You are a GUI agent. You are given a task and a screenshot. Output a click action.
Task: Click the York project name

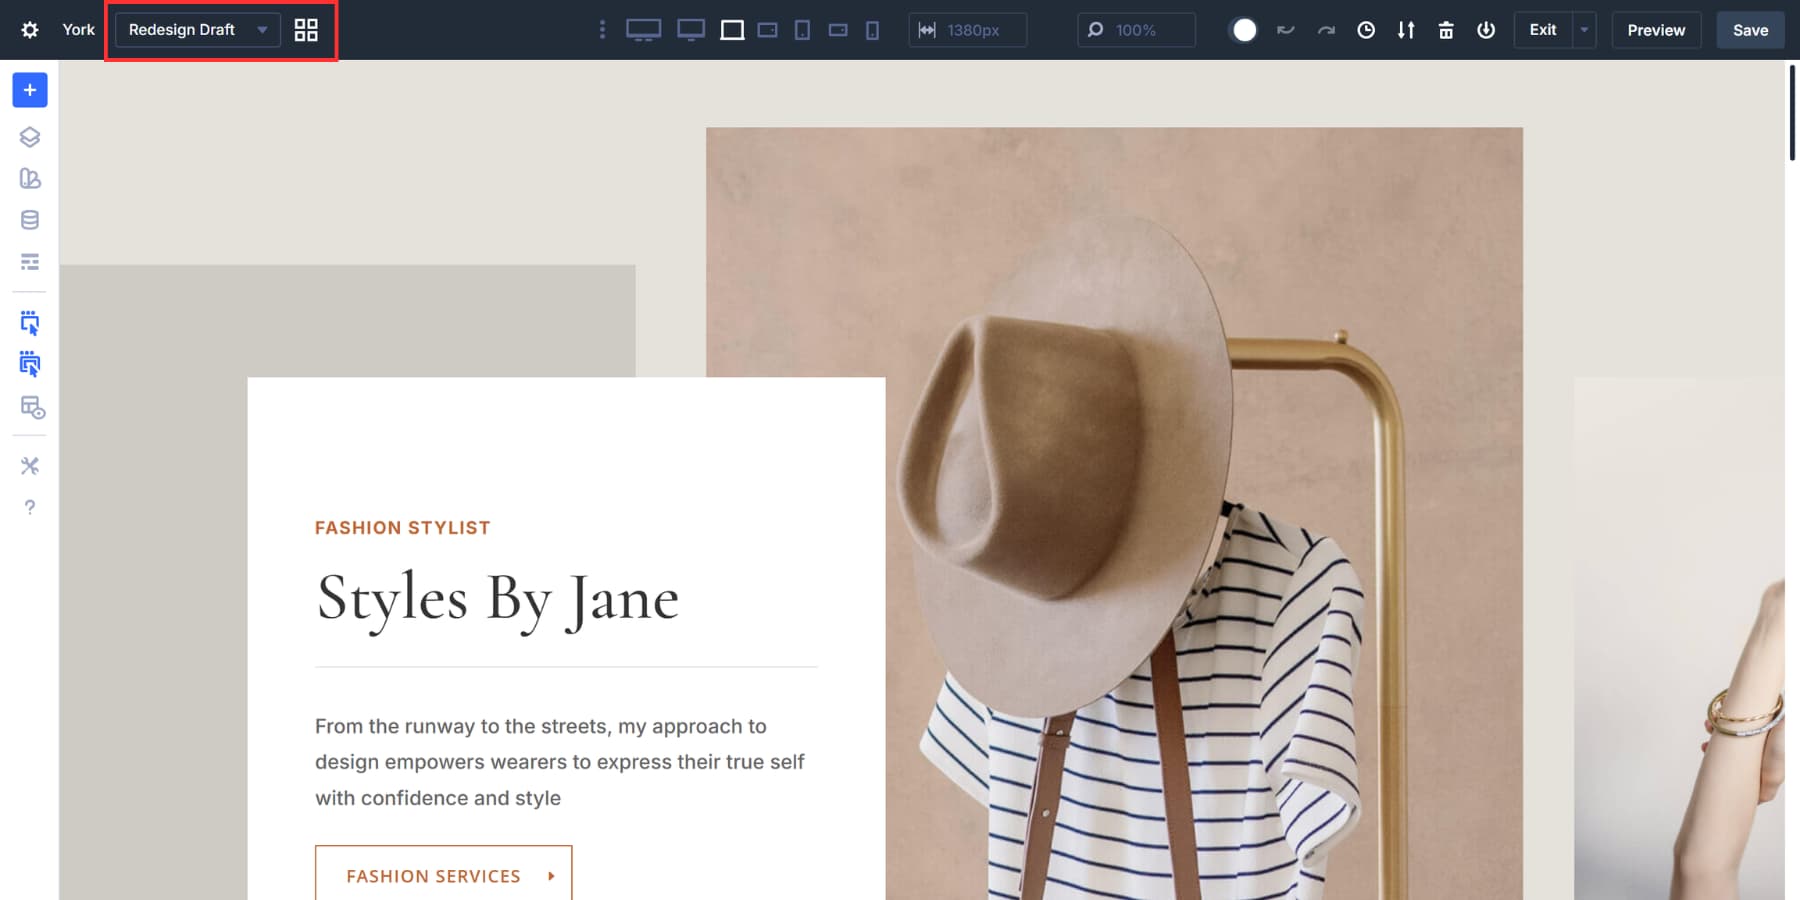78,29
